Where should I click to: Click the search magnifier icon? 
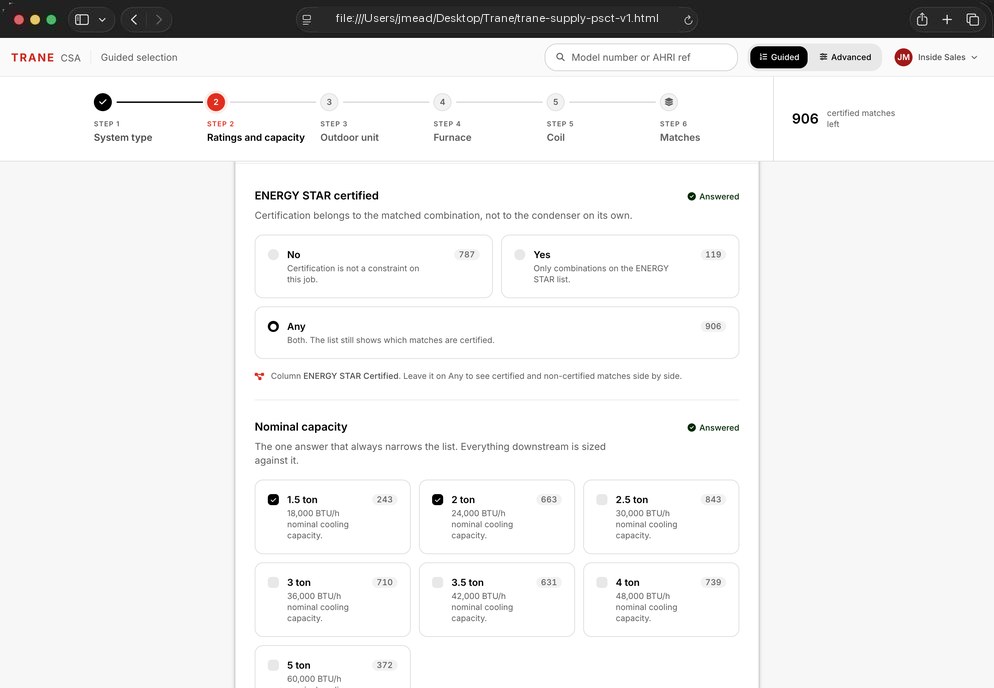(560, 57)
